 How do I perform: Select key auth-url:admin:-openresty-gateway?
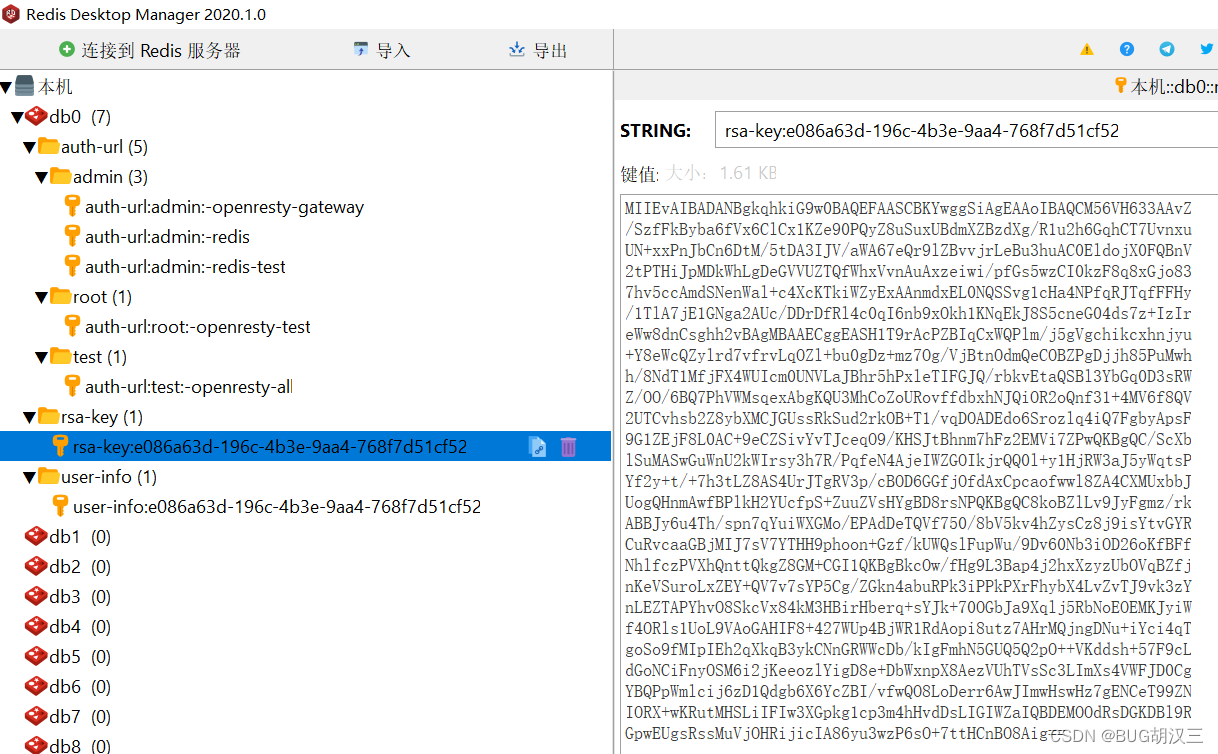224,207
